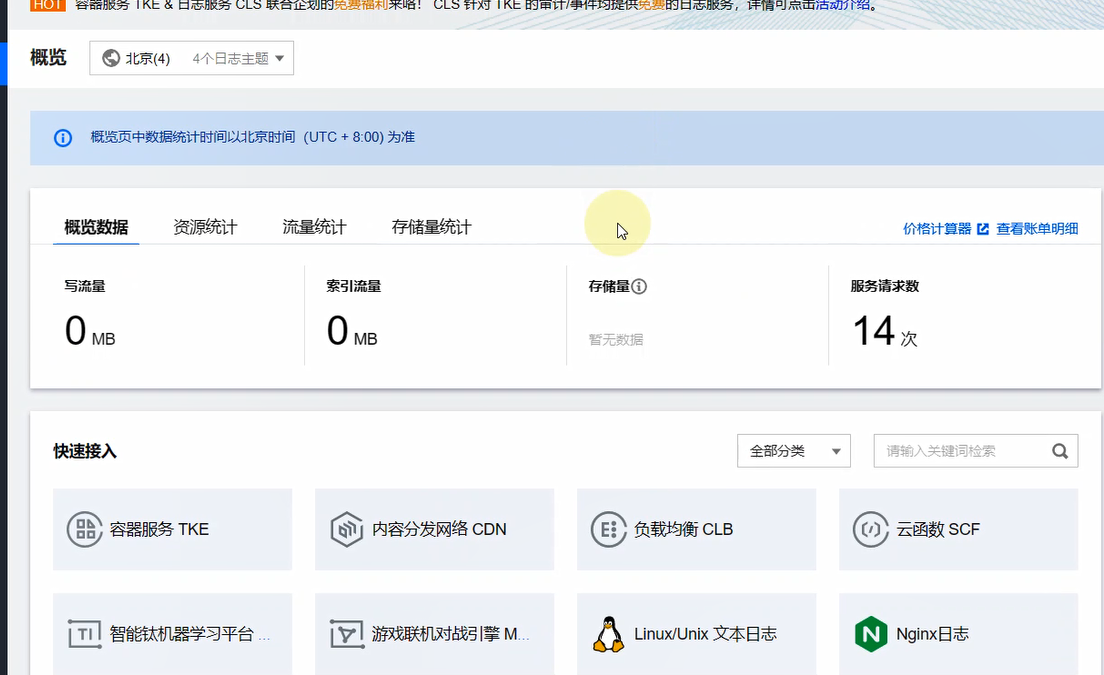Open the 北京(4) region selector dropdown
Screen dimensions: 1104x675
click(x=192, y=58)
